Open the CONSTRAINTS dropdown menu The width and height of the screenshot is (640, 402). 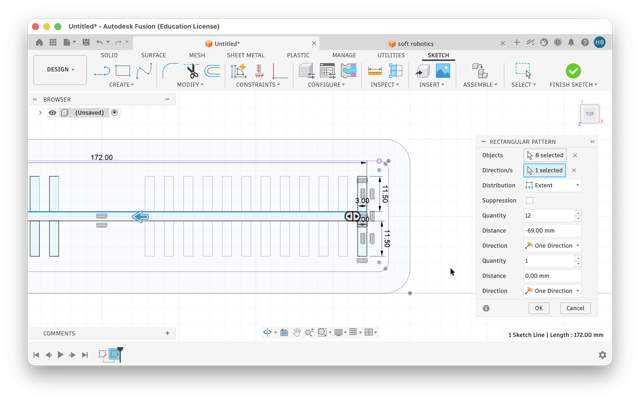pyautogui.click(x=258, y=84)
